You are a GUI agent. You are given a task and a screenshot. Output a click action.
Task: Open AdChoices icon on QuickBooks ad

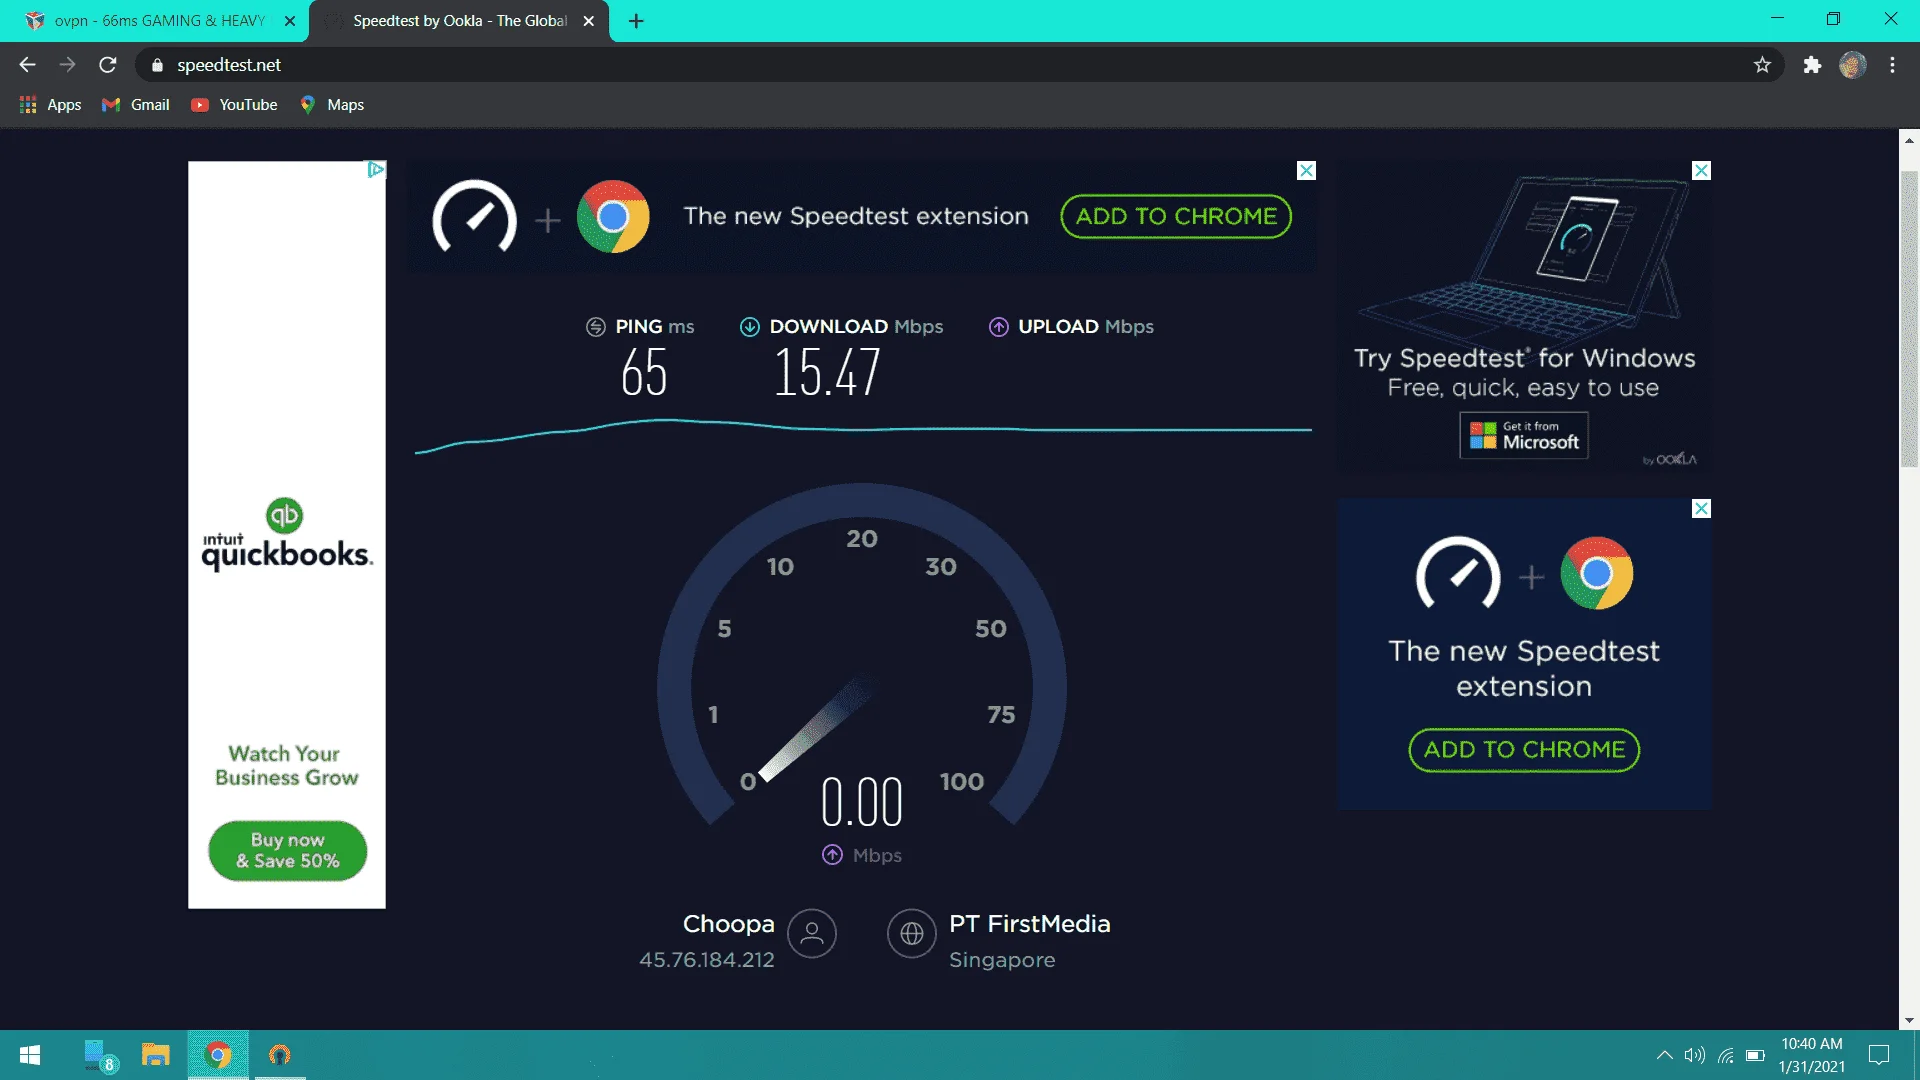pyautogui.click(x=375, y=170)
